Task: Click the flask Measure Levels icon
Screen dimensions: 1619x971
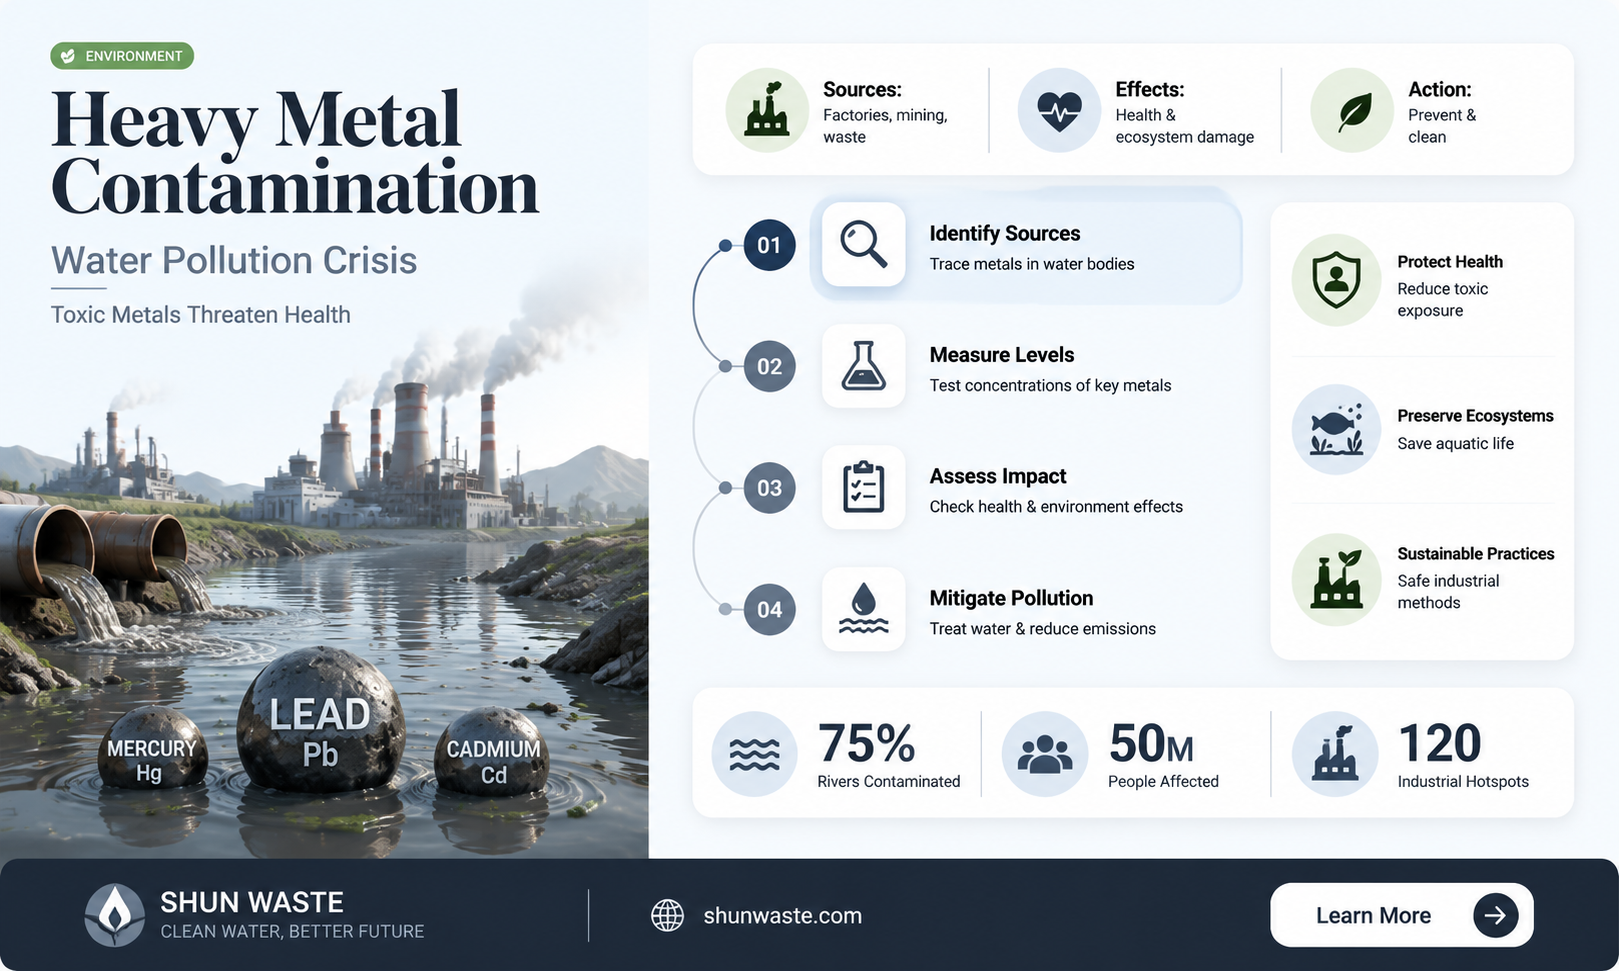Action: (864, 366)
